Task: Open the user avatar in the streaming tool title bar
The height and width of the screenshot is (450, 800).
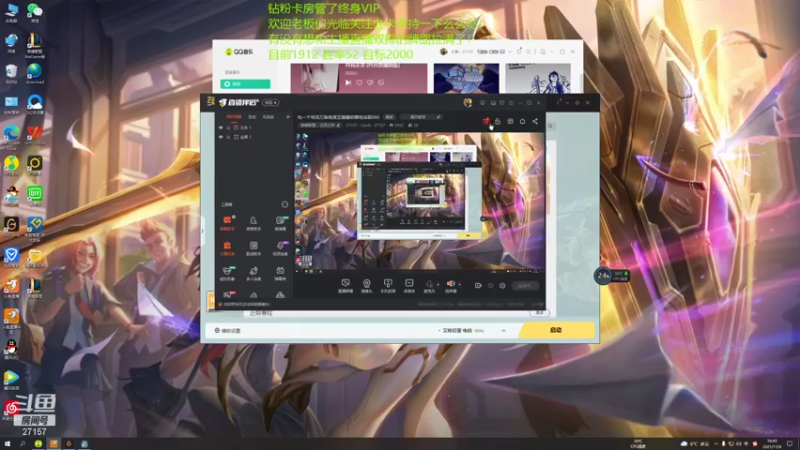Action: 467,103
